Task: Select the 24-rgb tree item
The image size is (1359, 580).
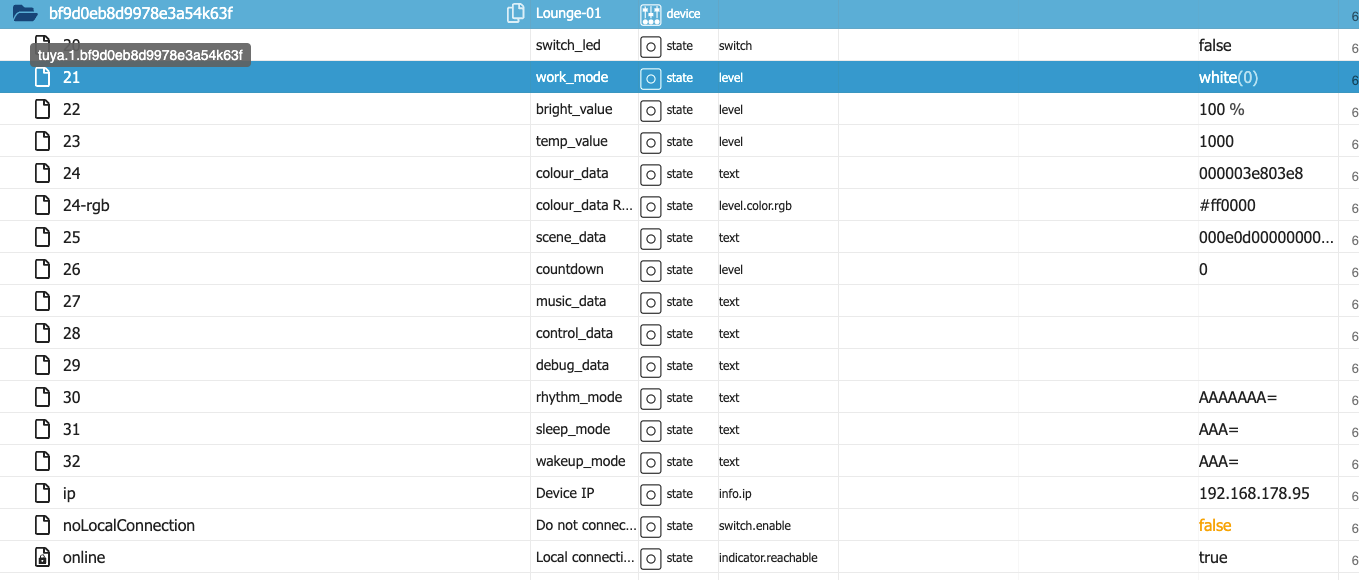Action: pyautogui.click(x=86, y=205)
